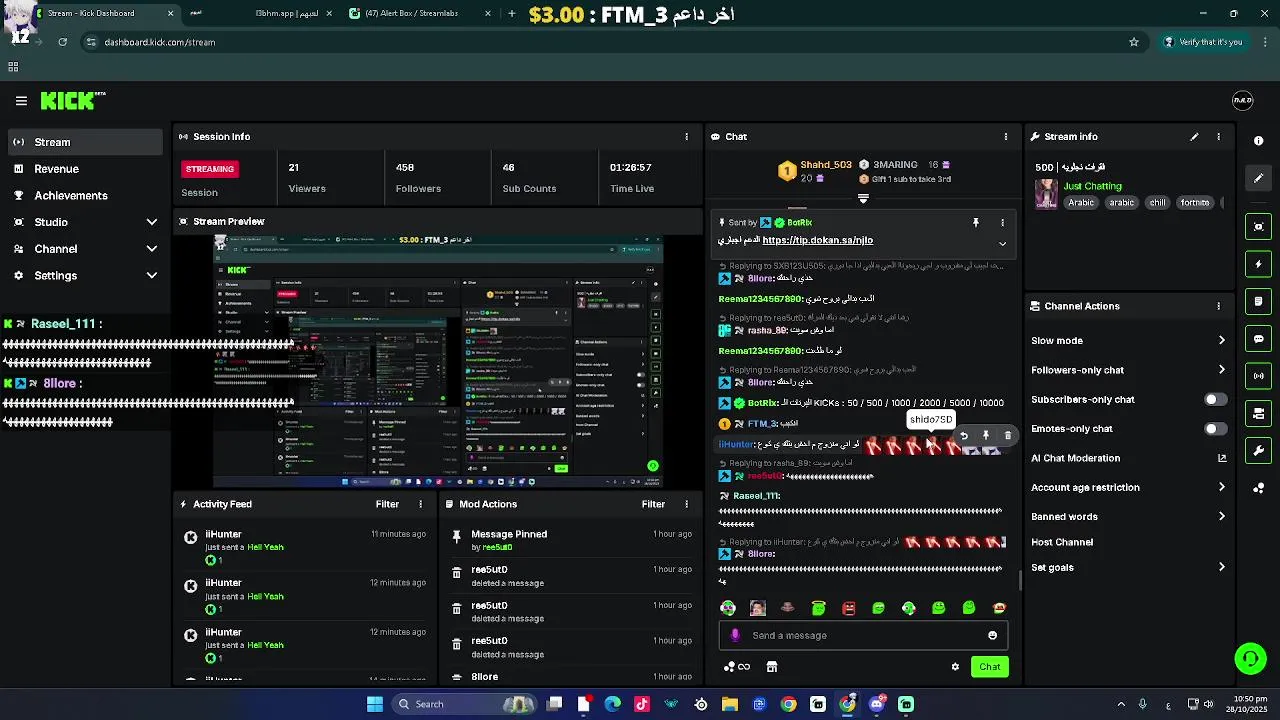Image resolution: width=1280 pixels, height=720 pixels.
Task: Open Stream info panel three-dot menu
Action: click(x=1218, y=137)
